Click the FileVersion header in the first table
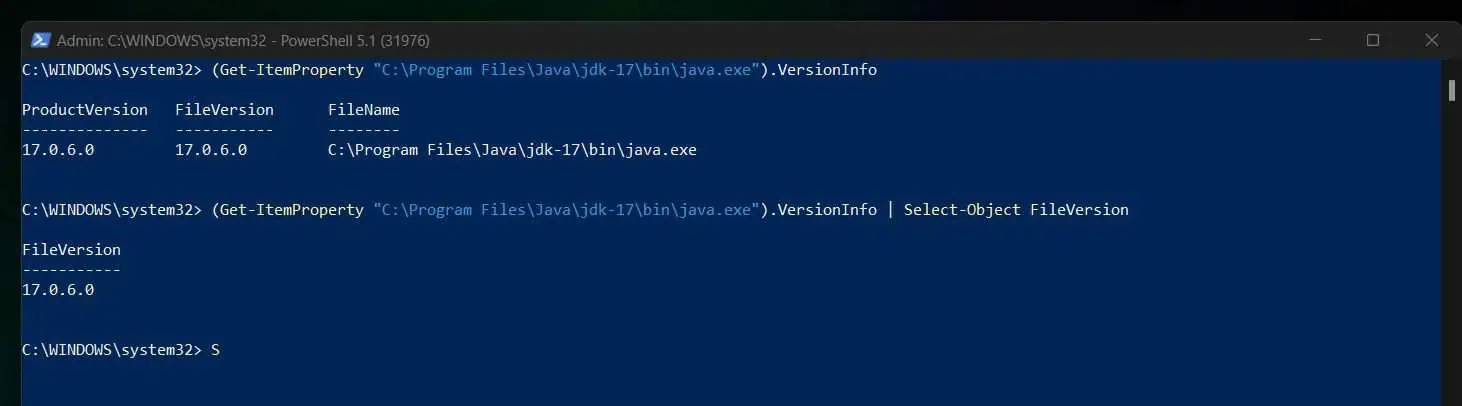This screenshot has height=406, width=1462. pos(224,110)
